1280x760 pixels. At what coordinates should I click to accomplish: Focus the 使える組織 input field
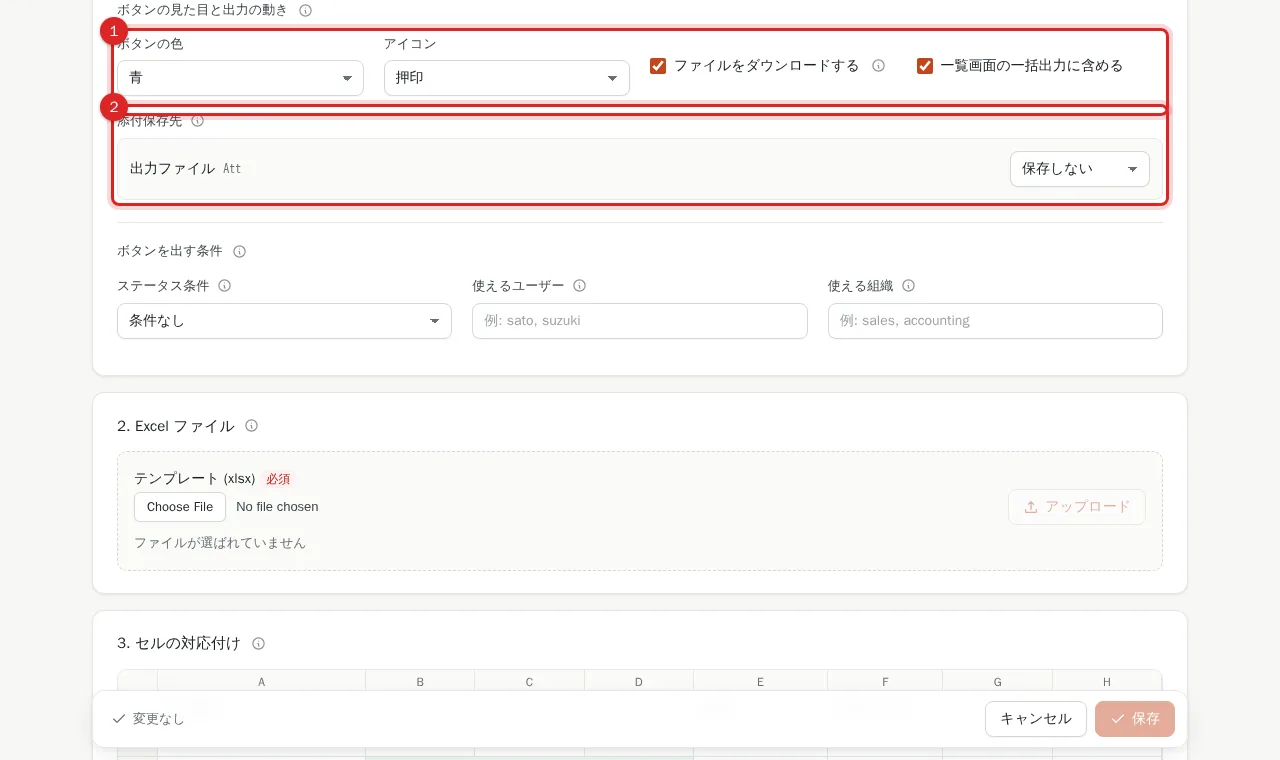pyautogui.click(x=995, y=321)
